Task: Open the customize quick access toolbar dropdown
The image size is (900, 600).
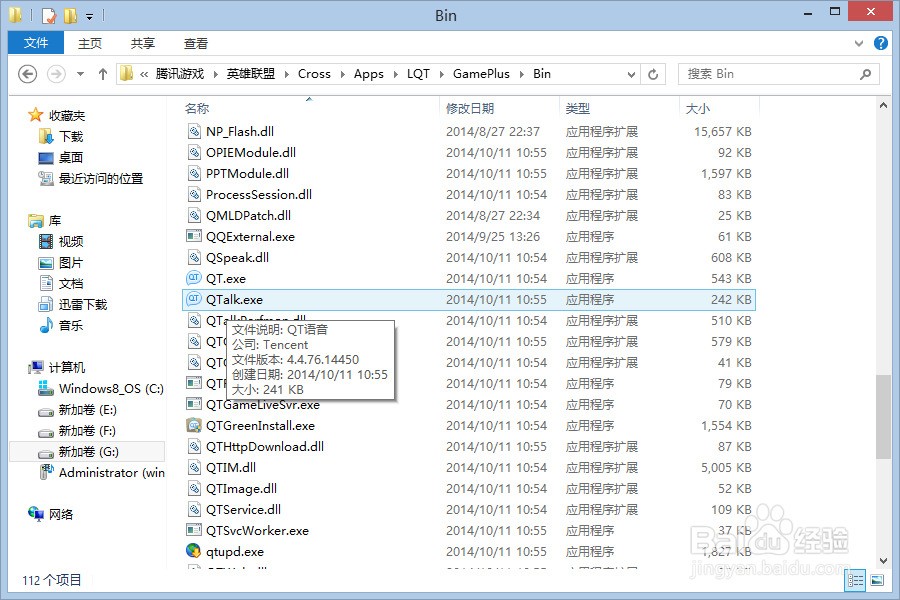Action: [90, 16]
